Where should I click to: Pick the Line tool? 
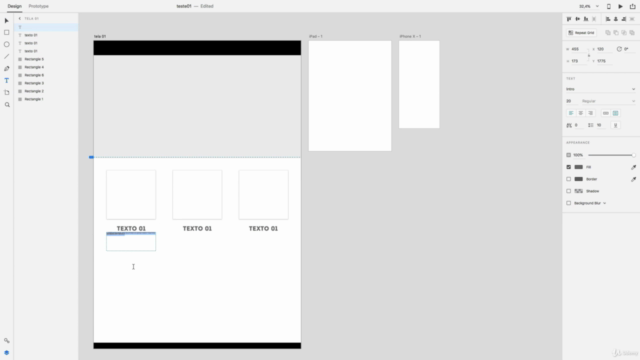7,56
